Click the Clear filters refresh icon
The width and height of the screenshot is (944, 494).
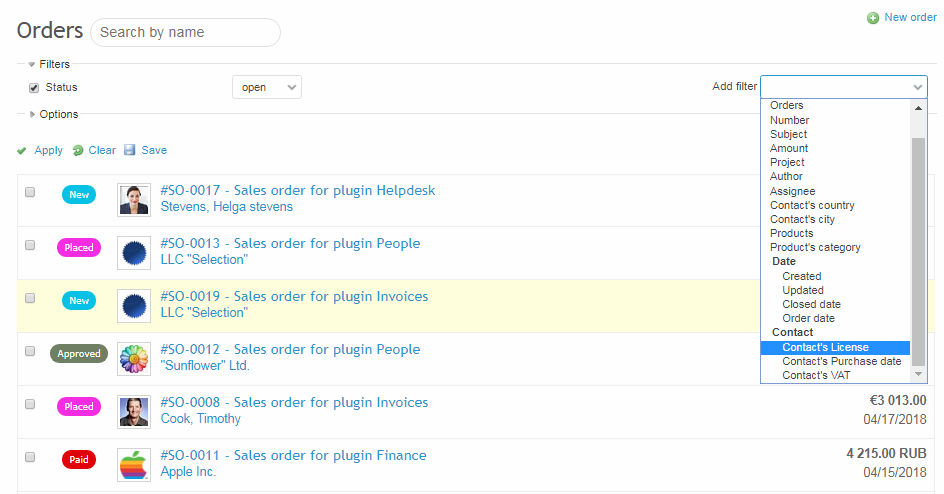point(77,151)
